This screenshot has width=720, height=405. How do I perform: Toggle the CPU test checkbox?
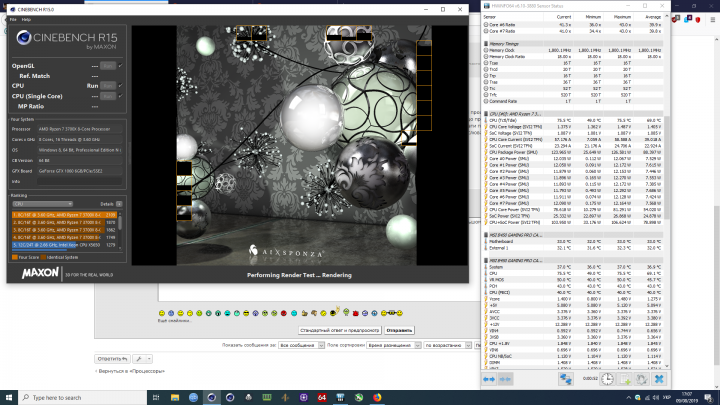[120, 85]
